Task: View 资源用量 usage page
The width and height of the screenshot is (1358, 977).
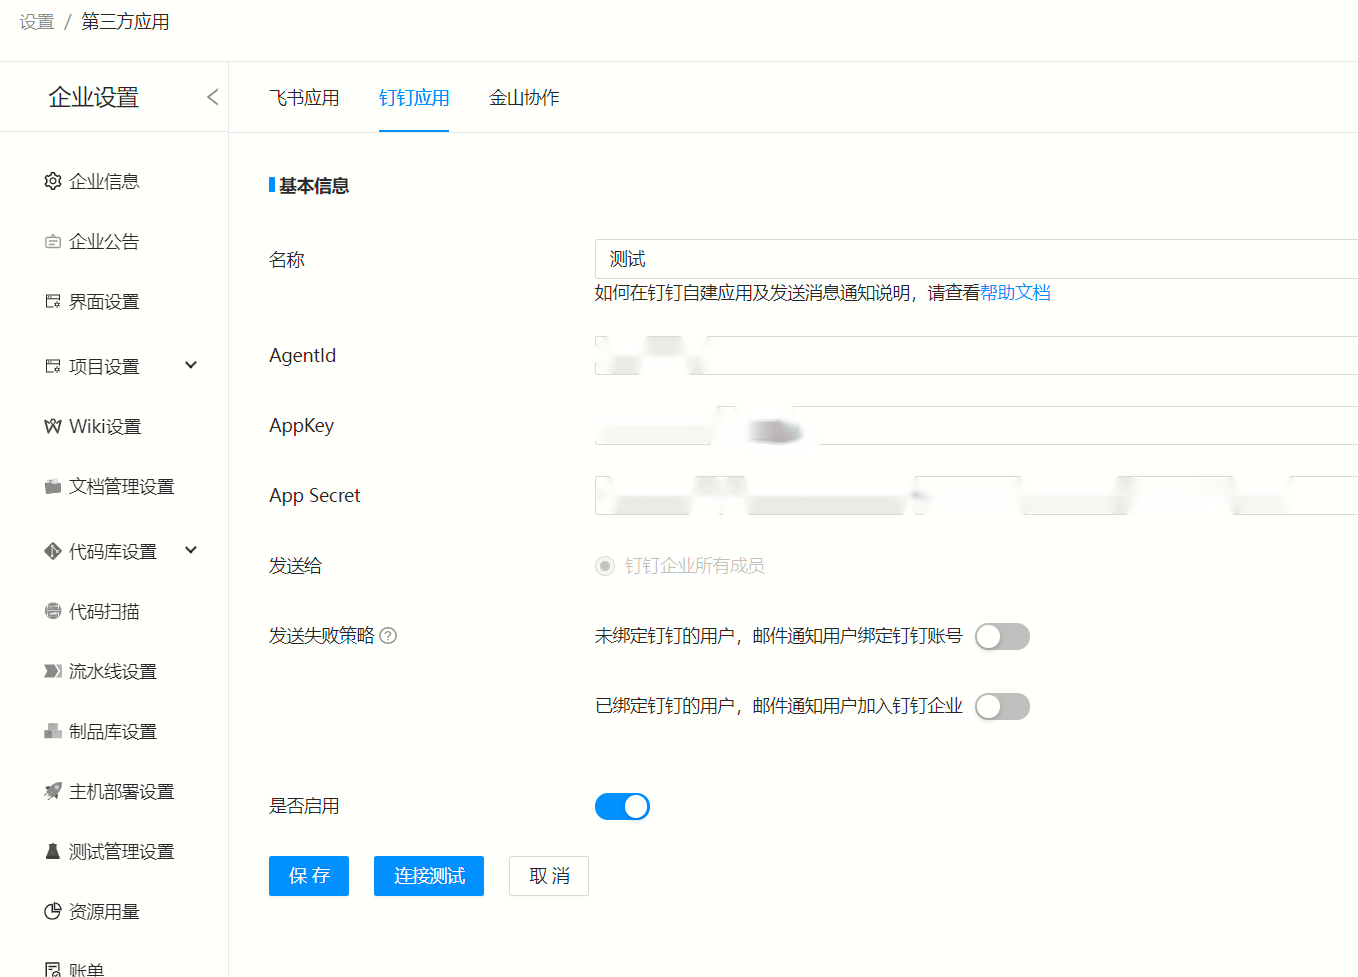Action: click(52, 911)
